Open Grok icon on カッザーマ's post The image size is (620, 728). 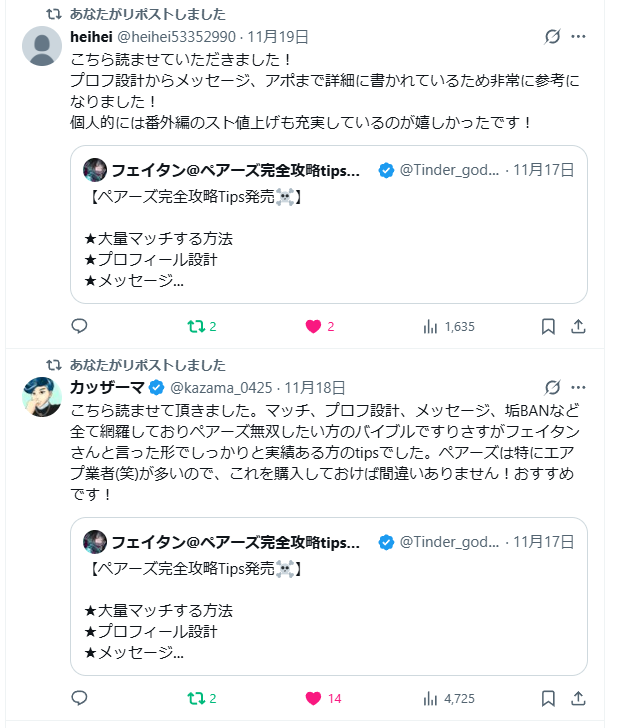point(552,387)
